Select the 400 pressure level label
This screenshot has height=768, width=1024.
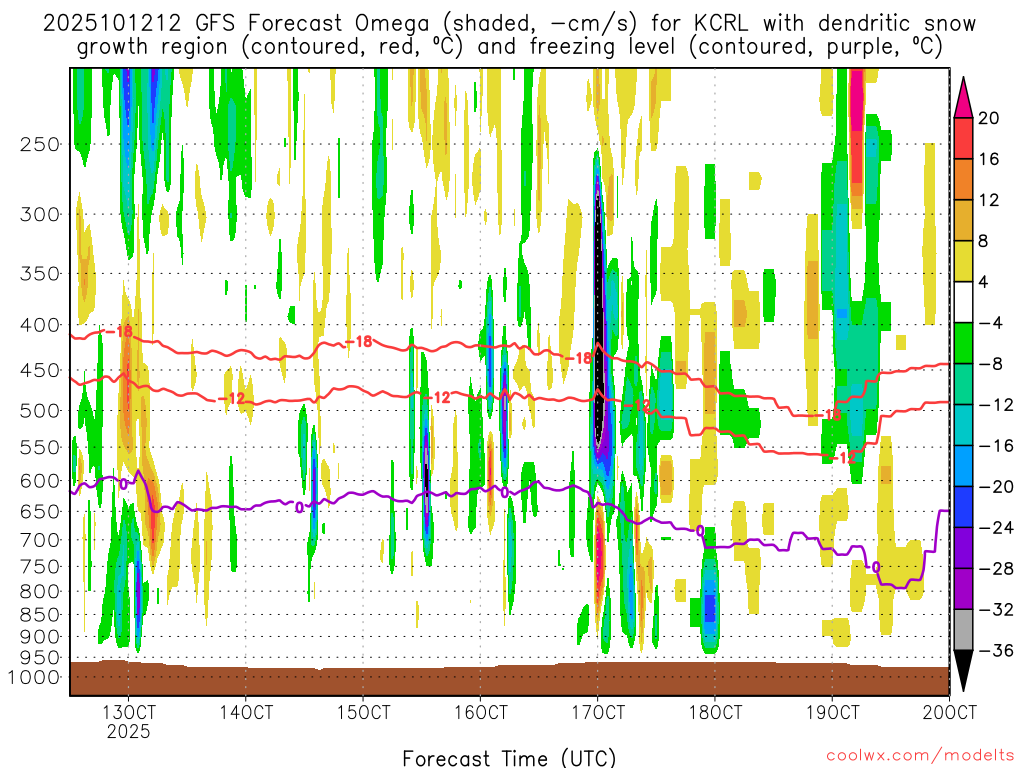point(40,325)
